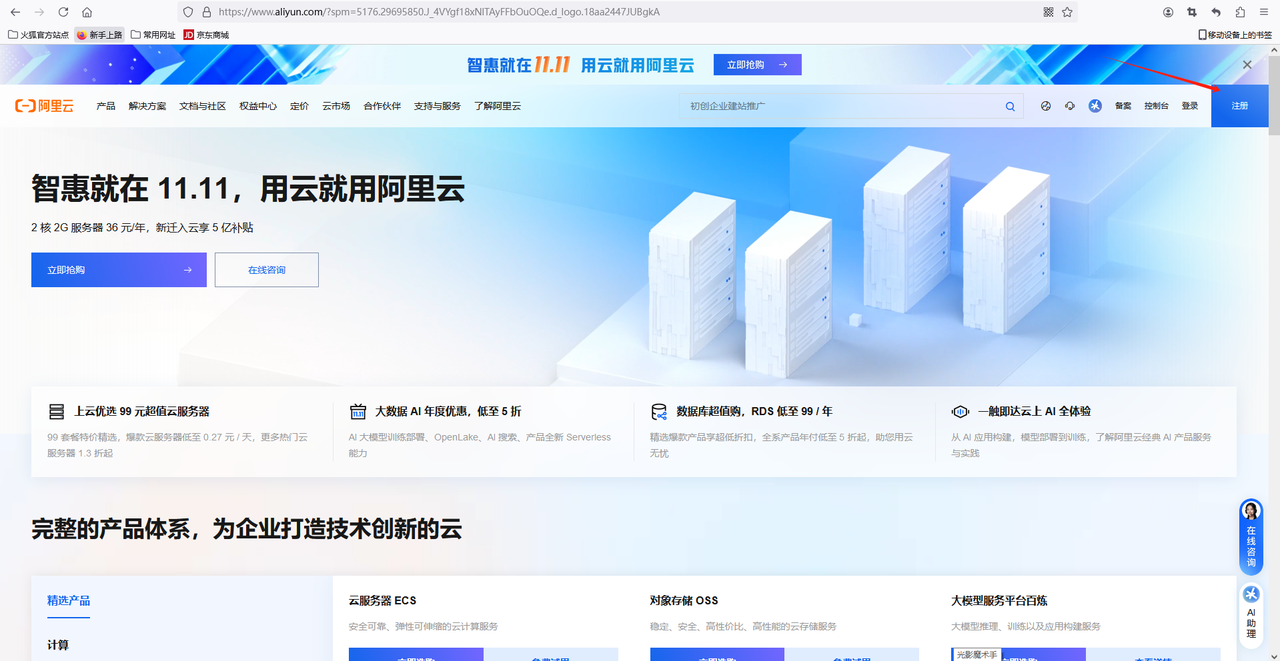The width and height of the screenshot is (1280, 661).
Task: Close the 11.11 promotional top banner
Action: click(1247, 64)
